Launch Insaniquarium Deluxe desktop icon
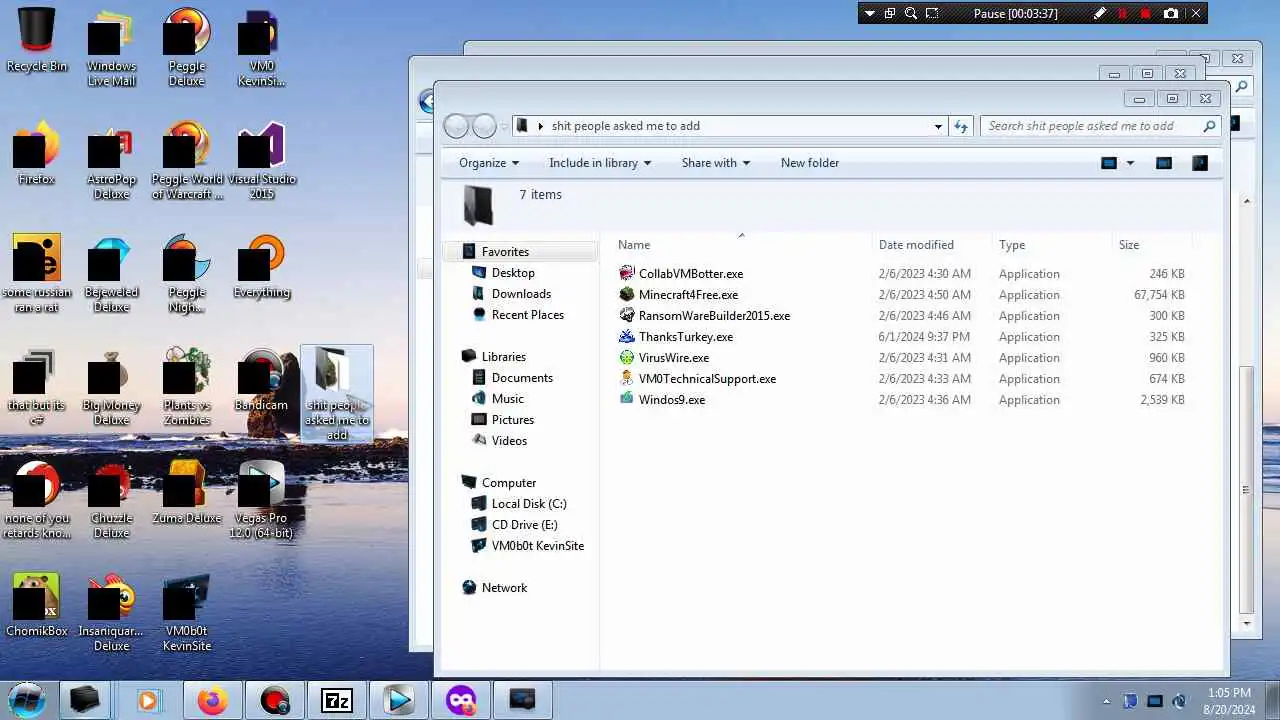This screenshot has height=720, width=1280. 111,612
